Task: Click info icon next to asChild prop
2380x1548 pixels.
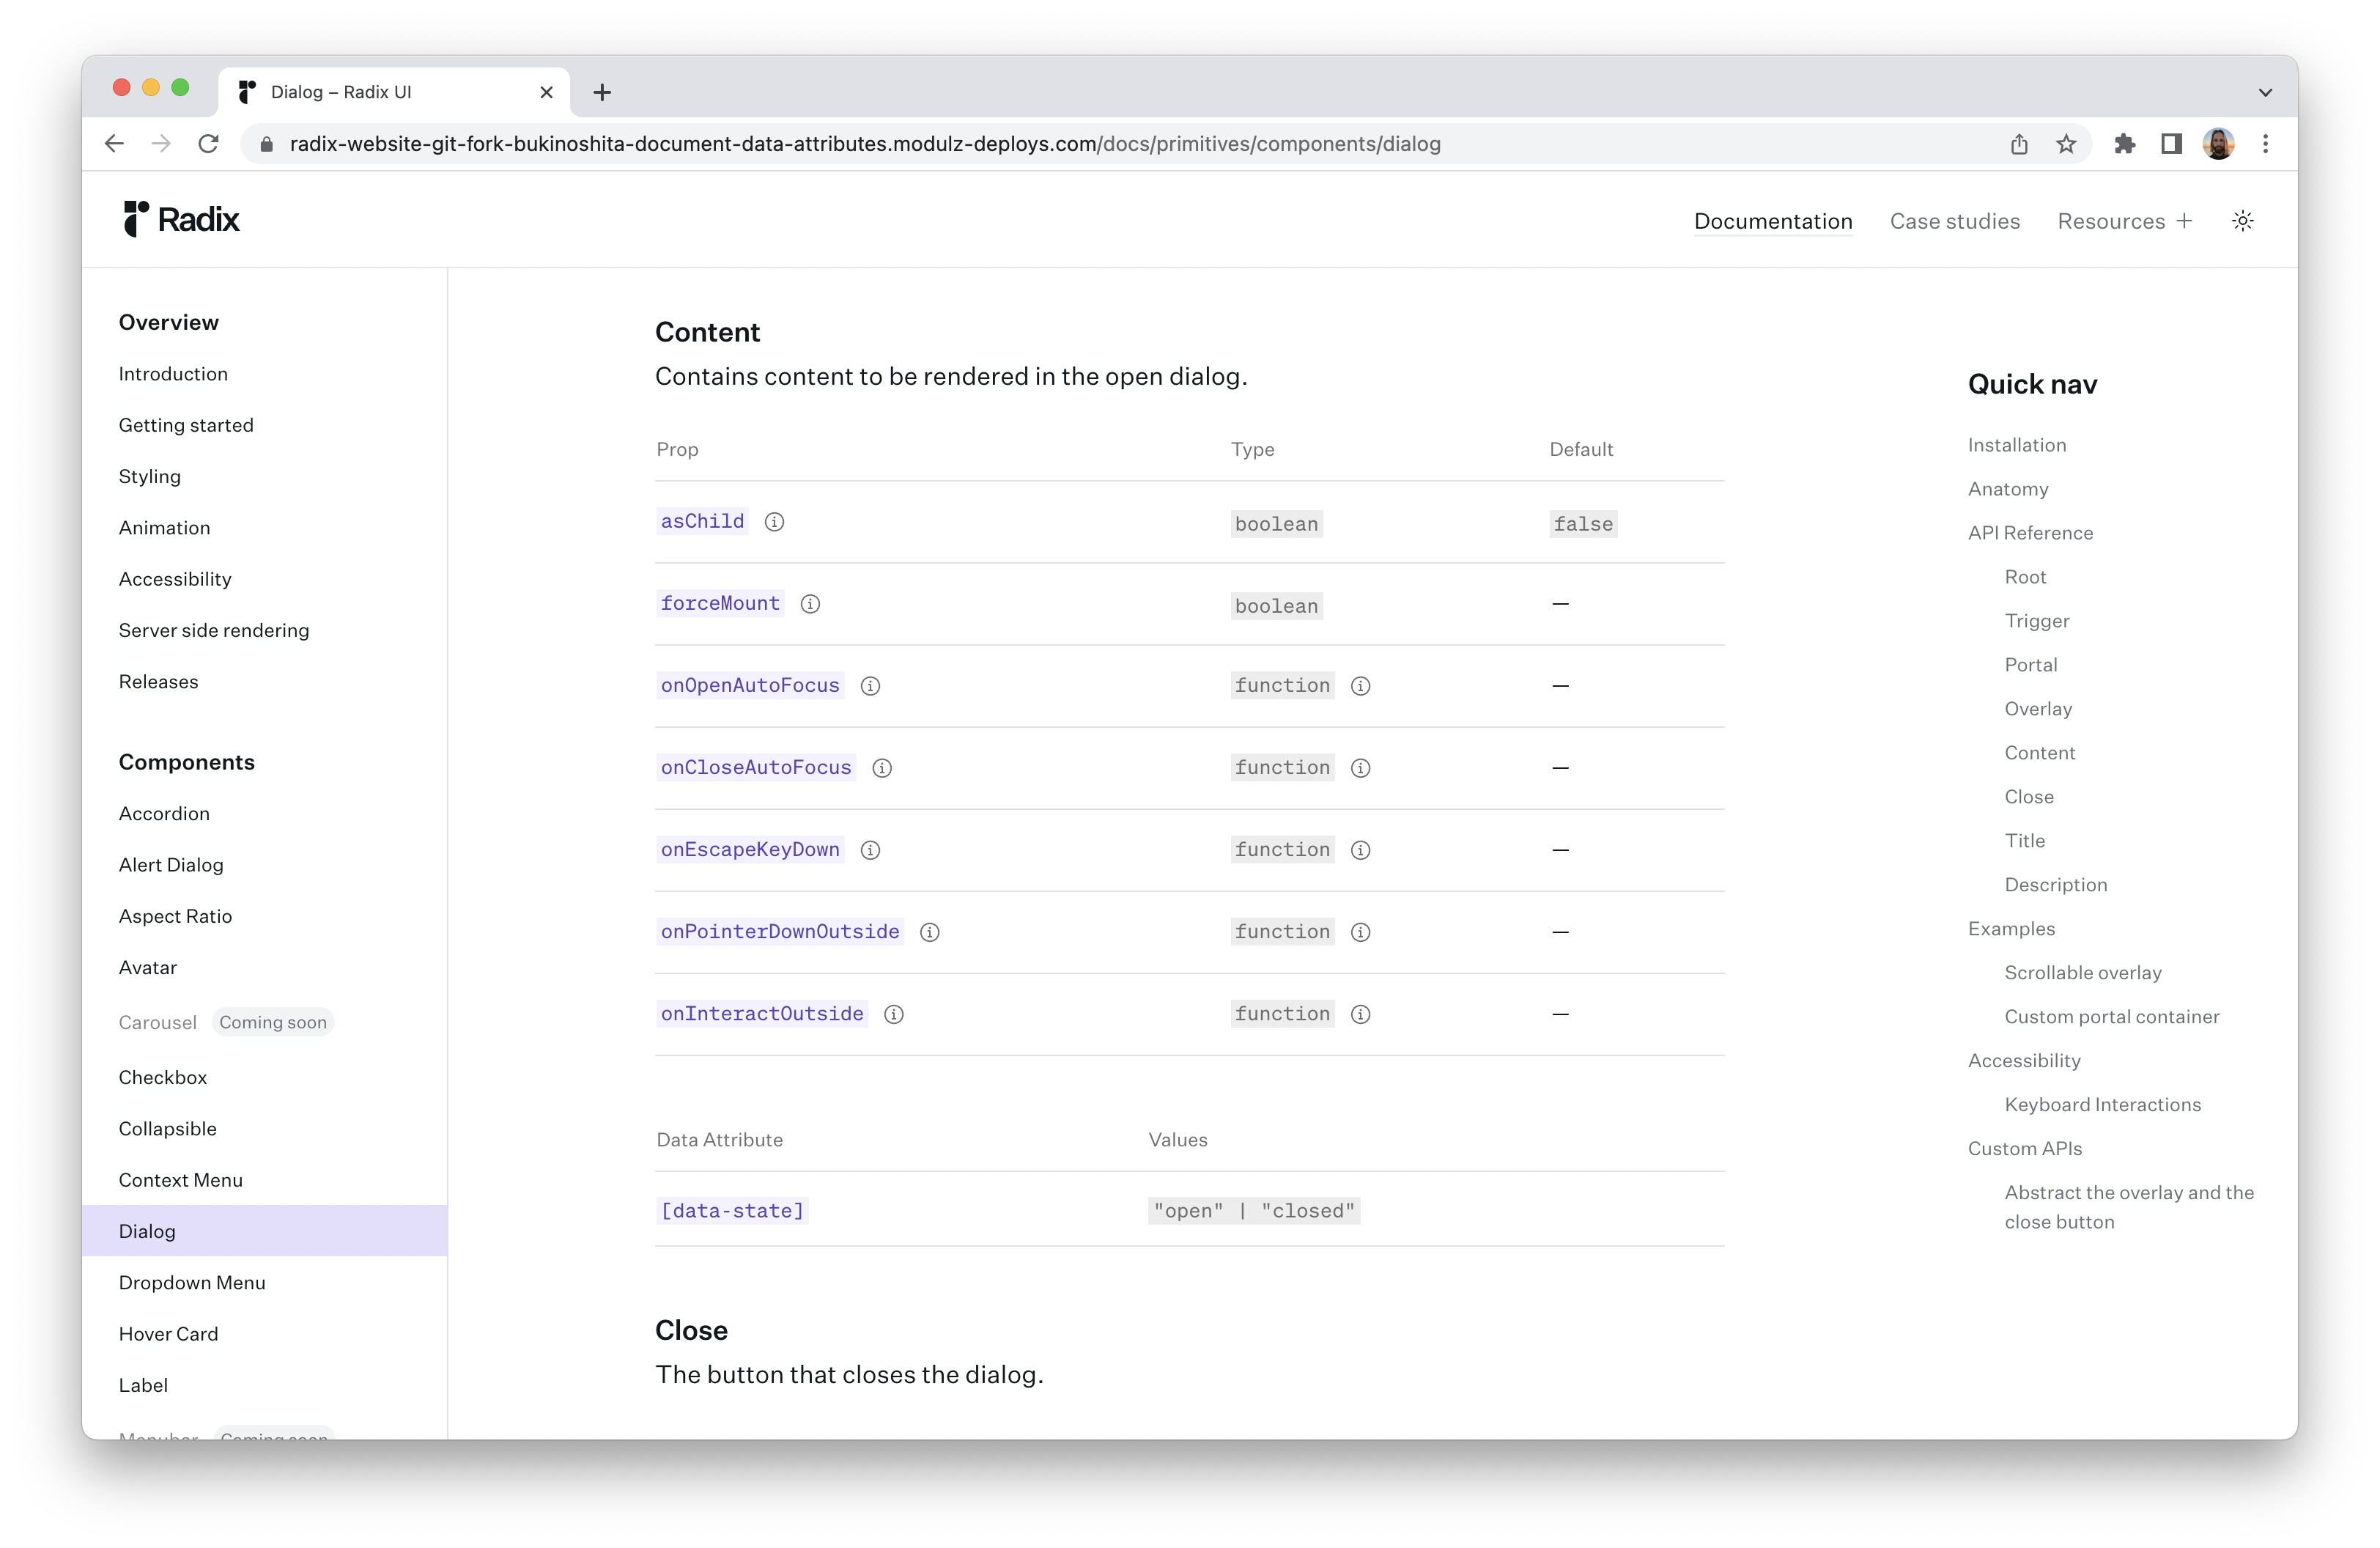Action: click(774, 522)
